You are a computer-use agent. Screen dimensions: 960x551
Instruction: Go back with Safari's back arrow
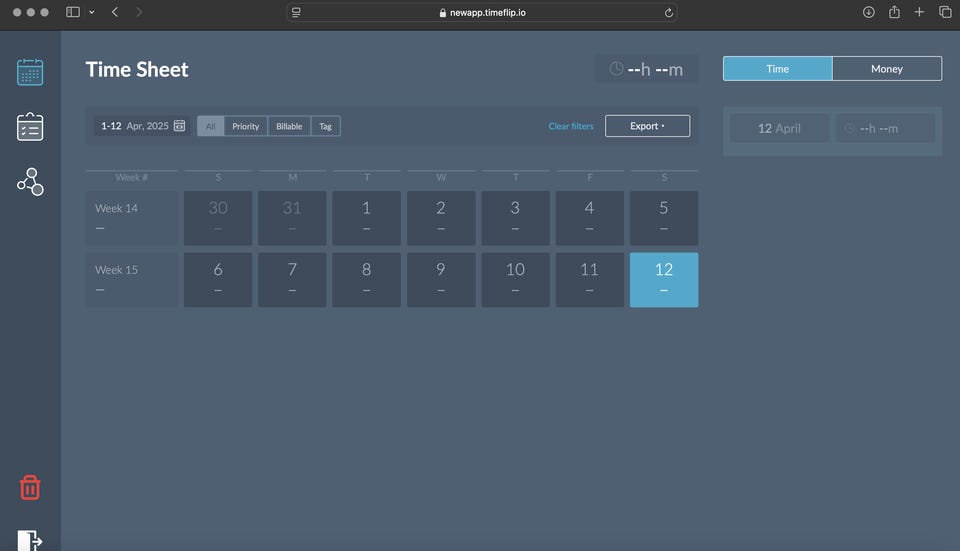click(x=115, y=12)
